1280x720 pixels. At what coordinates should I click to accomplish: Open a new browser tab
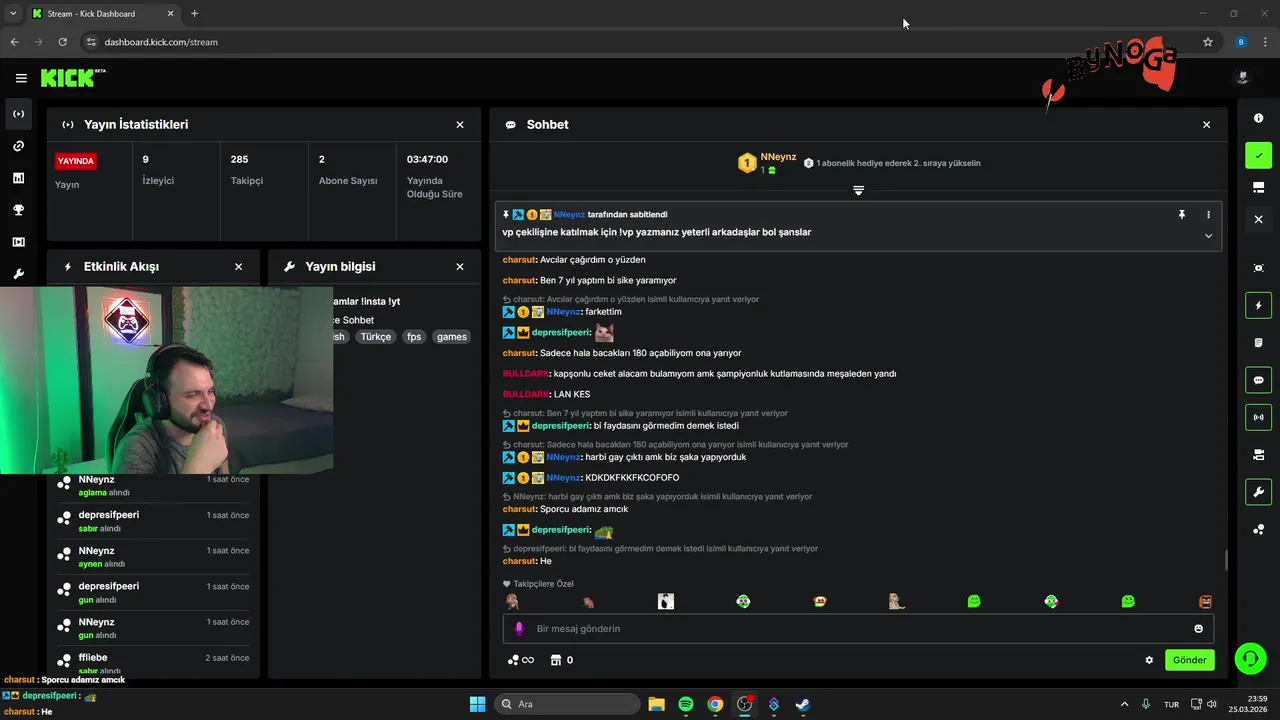tap(194, 13)
